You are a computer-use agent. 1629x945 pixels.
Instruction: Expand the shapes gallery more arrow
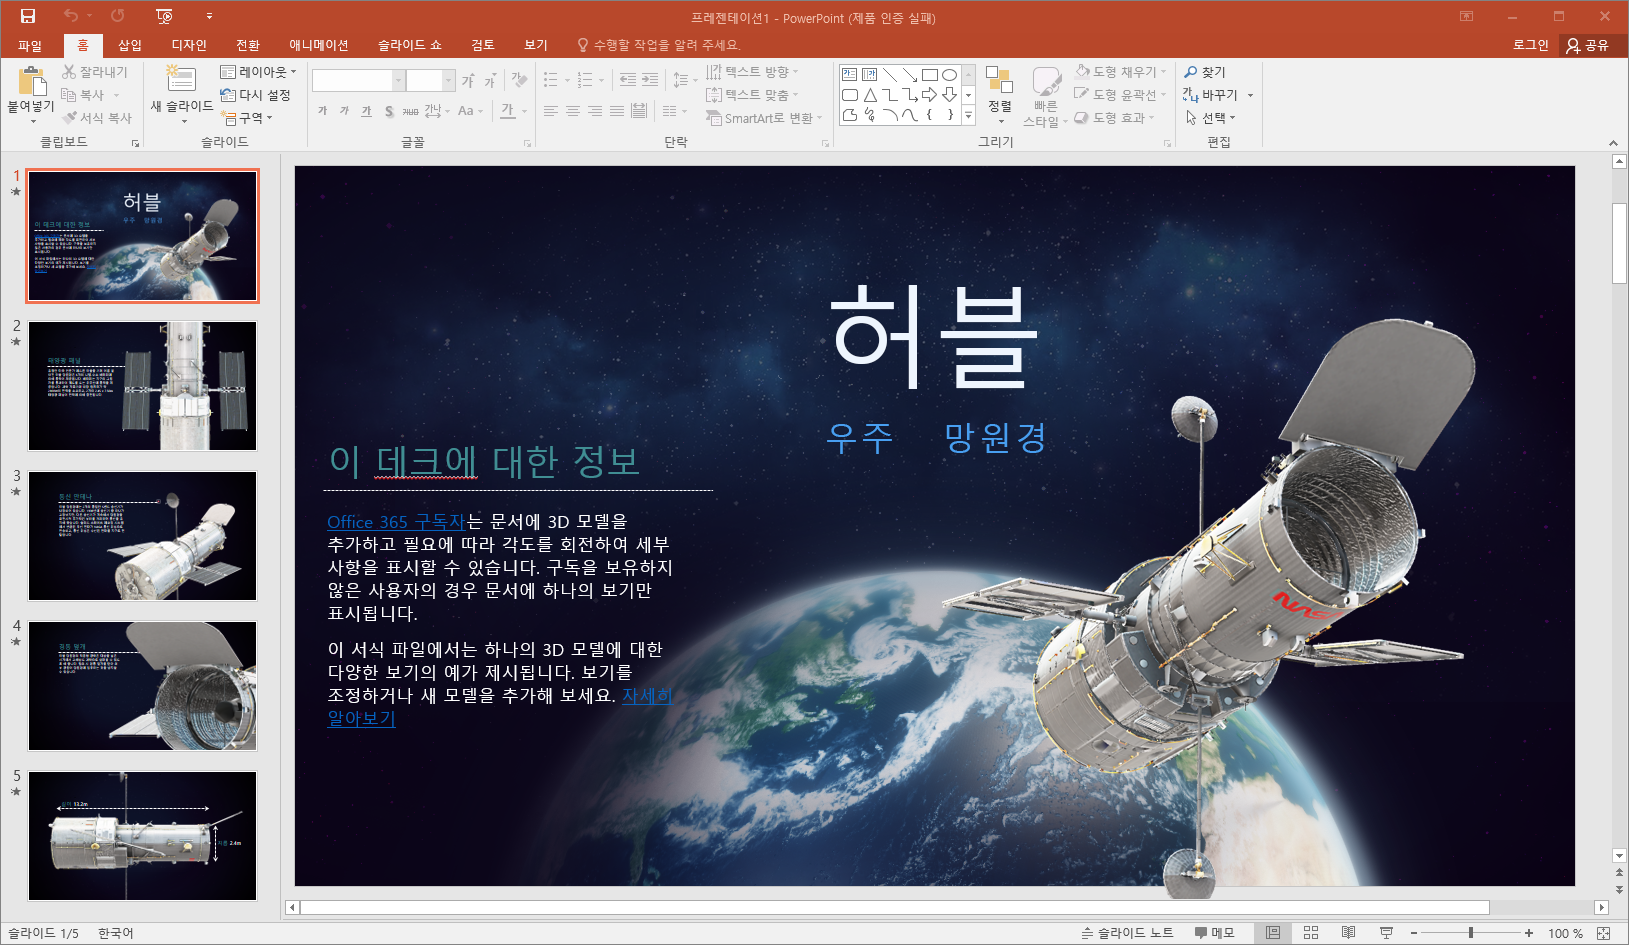click(968, 116)
